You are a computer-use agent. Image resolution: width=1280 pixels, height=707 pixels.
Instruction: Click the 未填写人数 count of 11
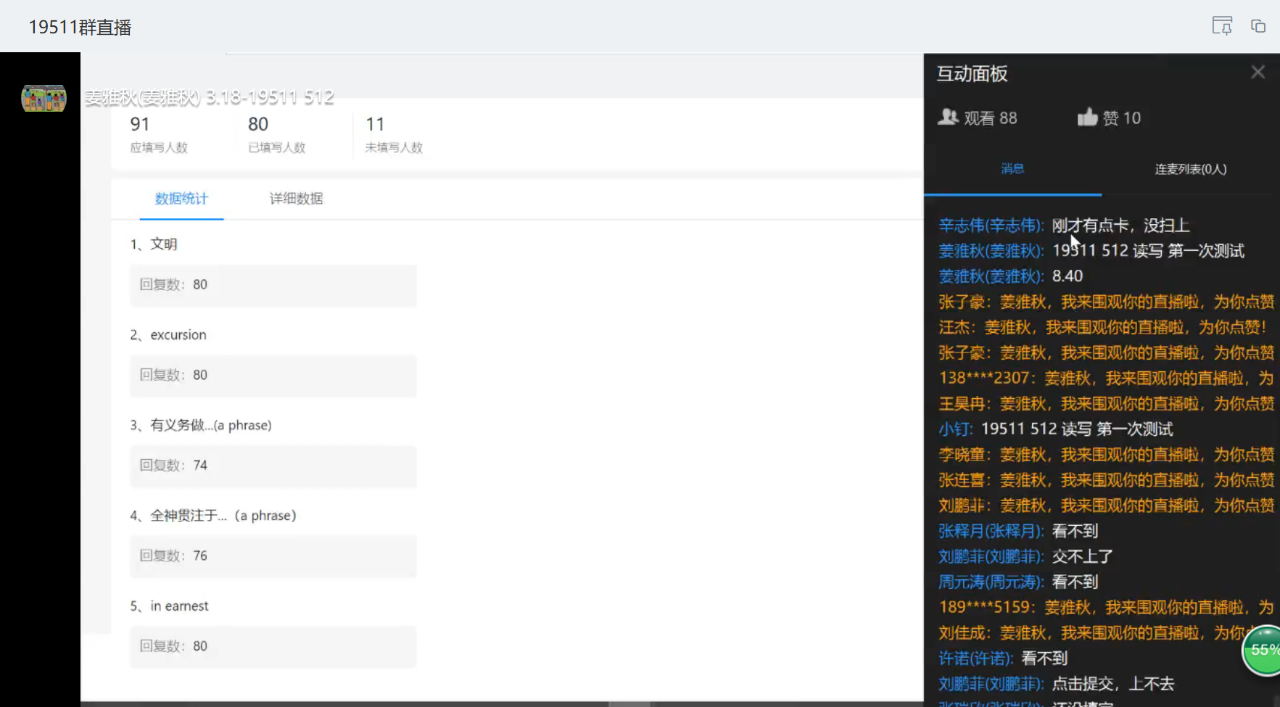pos(376,125)
